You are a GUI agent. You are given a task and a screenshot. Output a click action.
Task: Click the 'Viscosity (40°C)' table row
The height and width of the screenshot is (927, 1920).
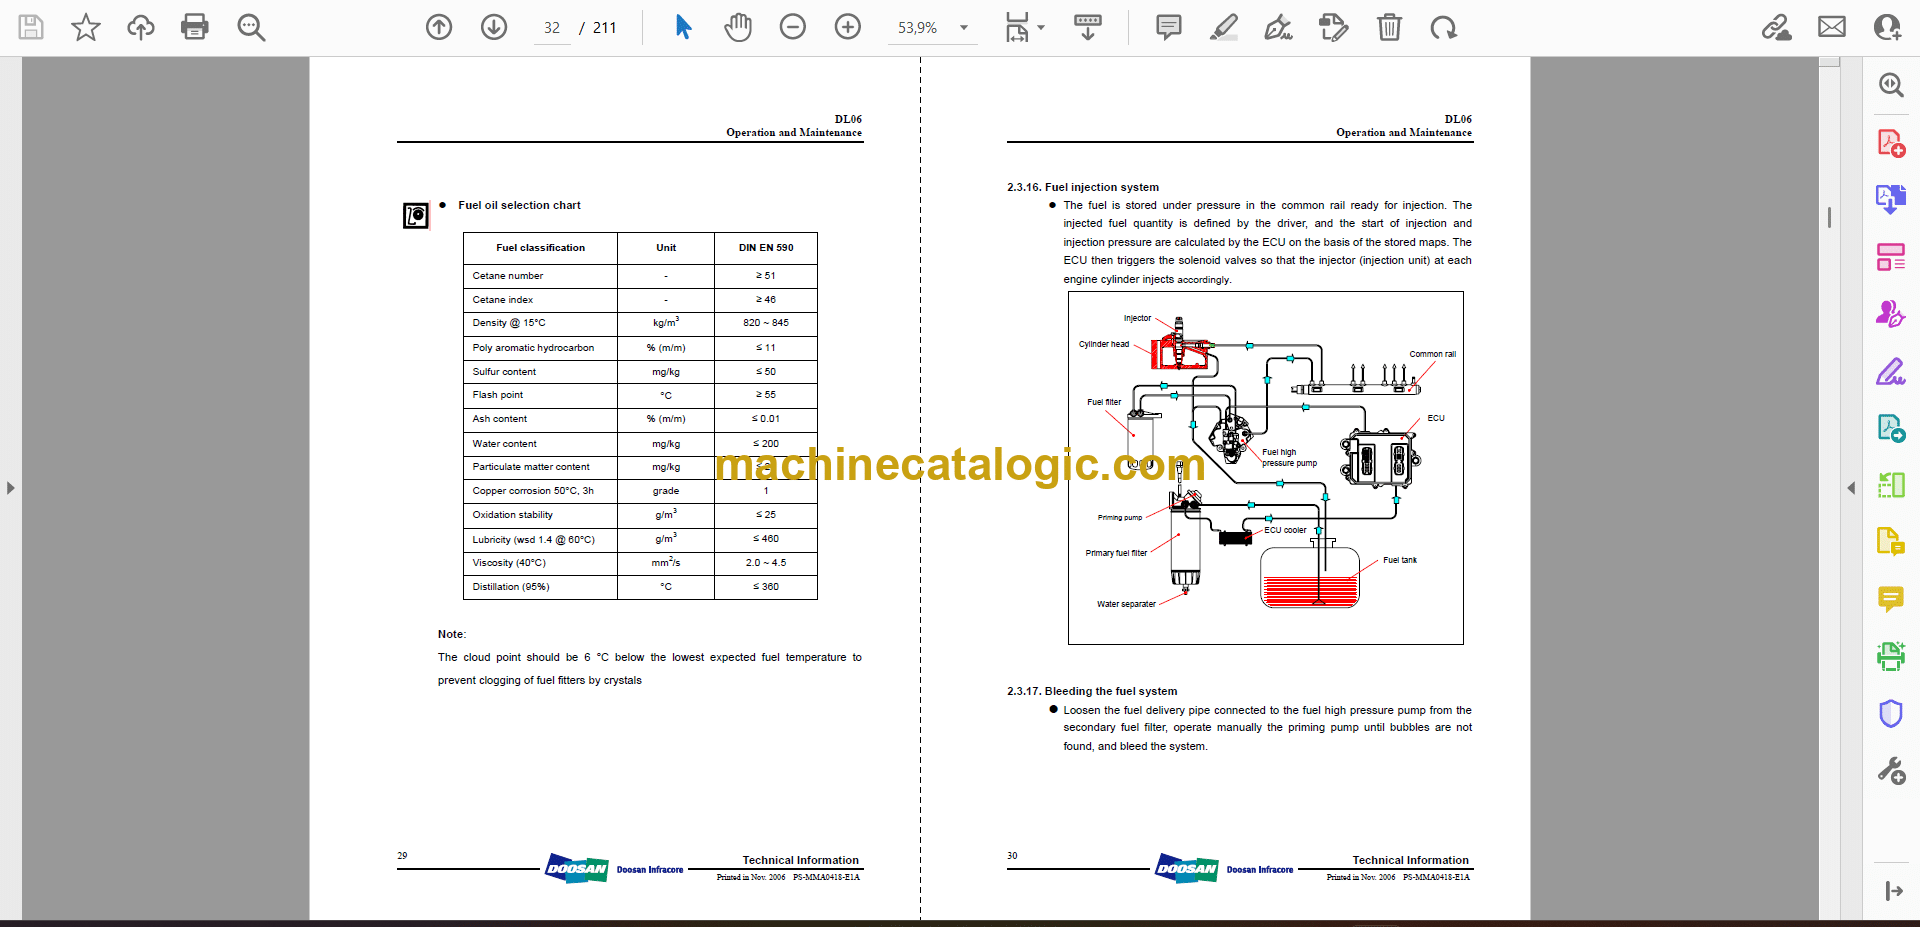point(640,563)
